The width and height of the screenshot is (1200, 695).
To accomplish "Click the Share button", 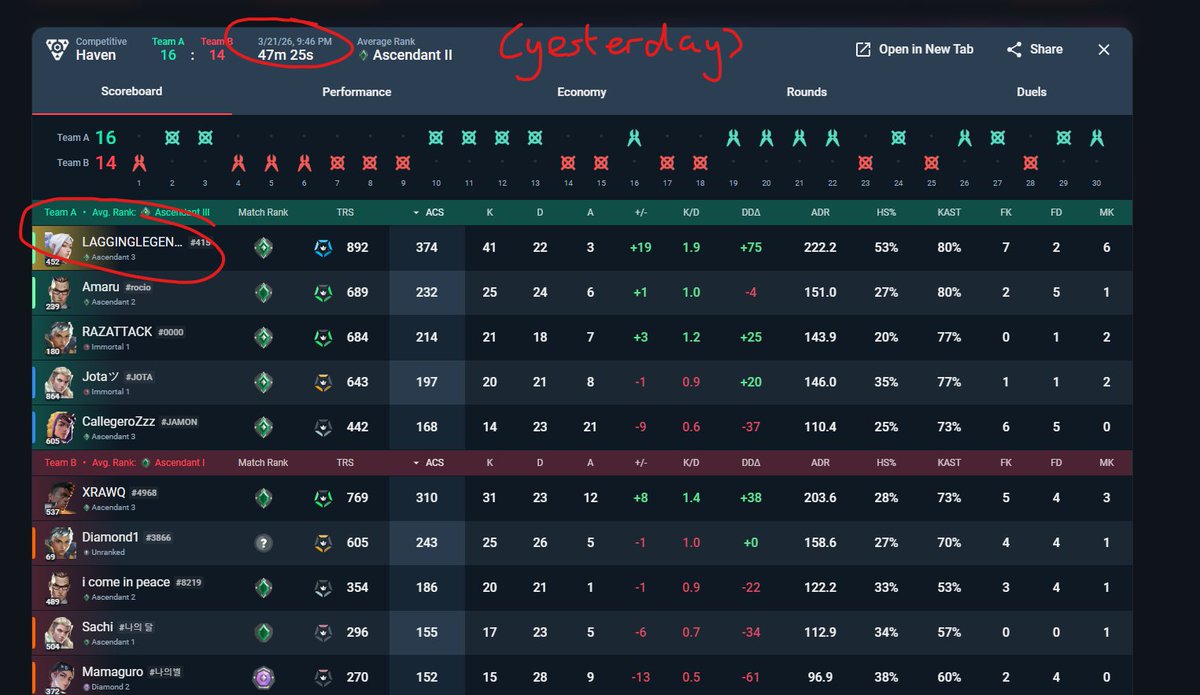I will pyautogui.click(x=1035, y=49).
